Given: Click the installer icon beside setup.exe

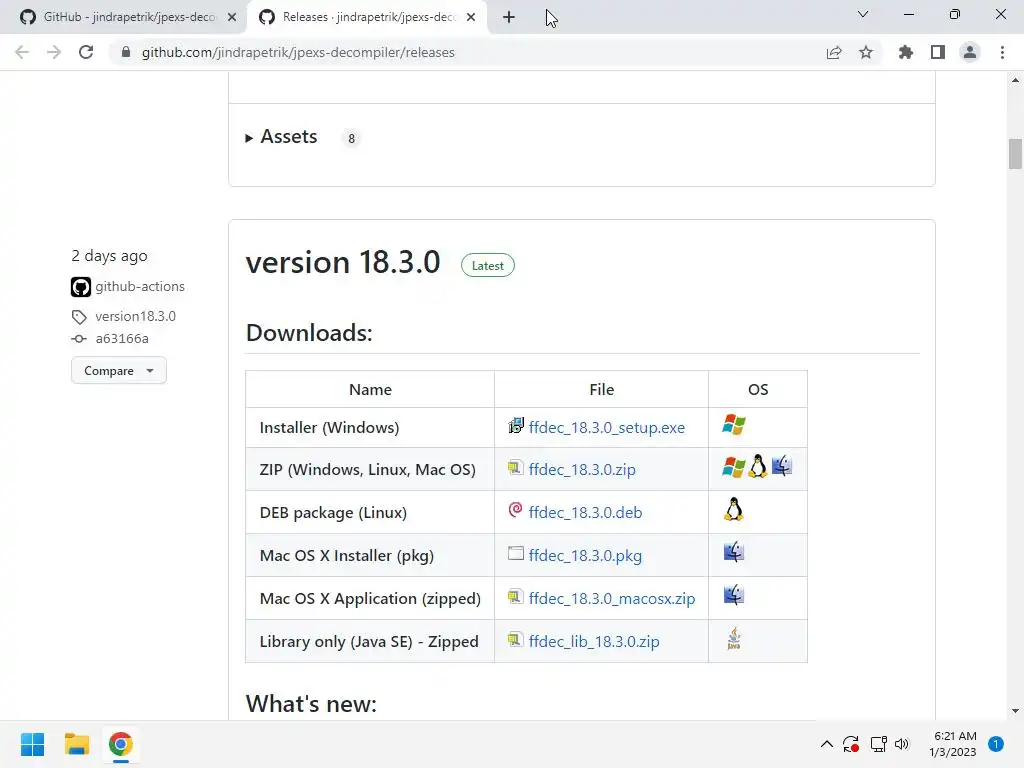Looking at the screenshot, I should [x=516, y=426].
